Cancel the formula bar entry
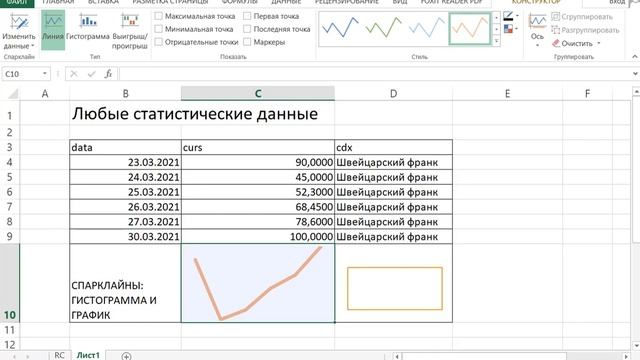The image size is (640, 360). 74,74
